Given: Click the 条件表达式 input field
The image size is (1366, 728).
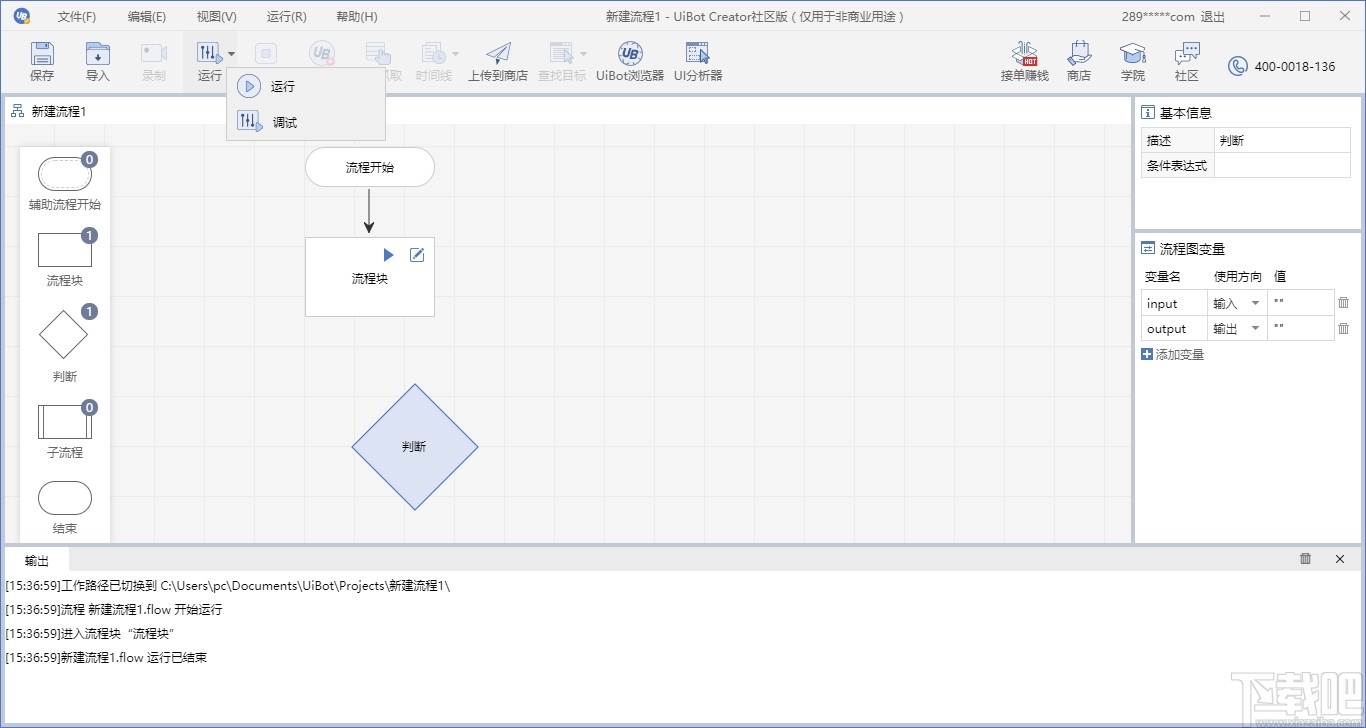Looking at the screenshot, I should (x=1282, y=166).
